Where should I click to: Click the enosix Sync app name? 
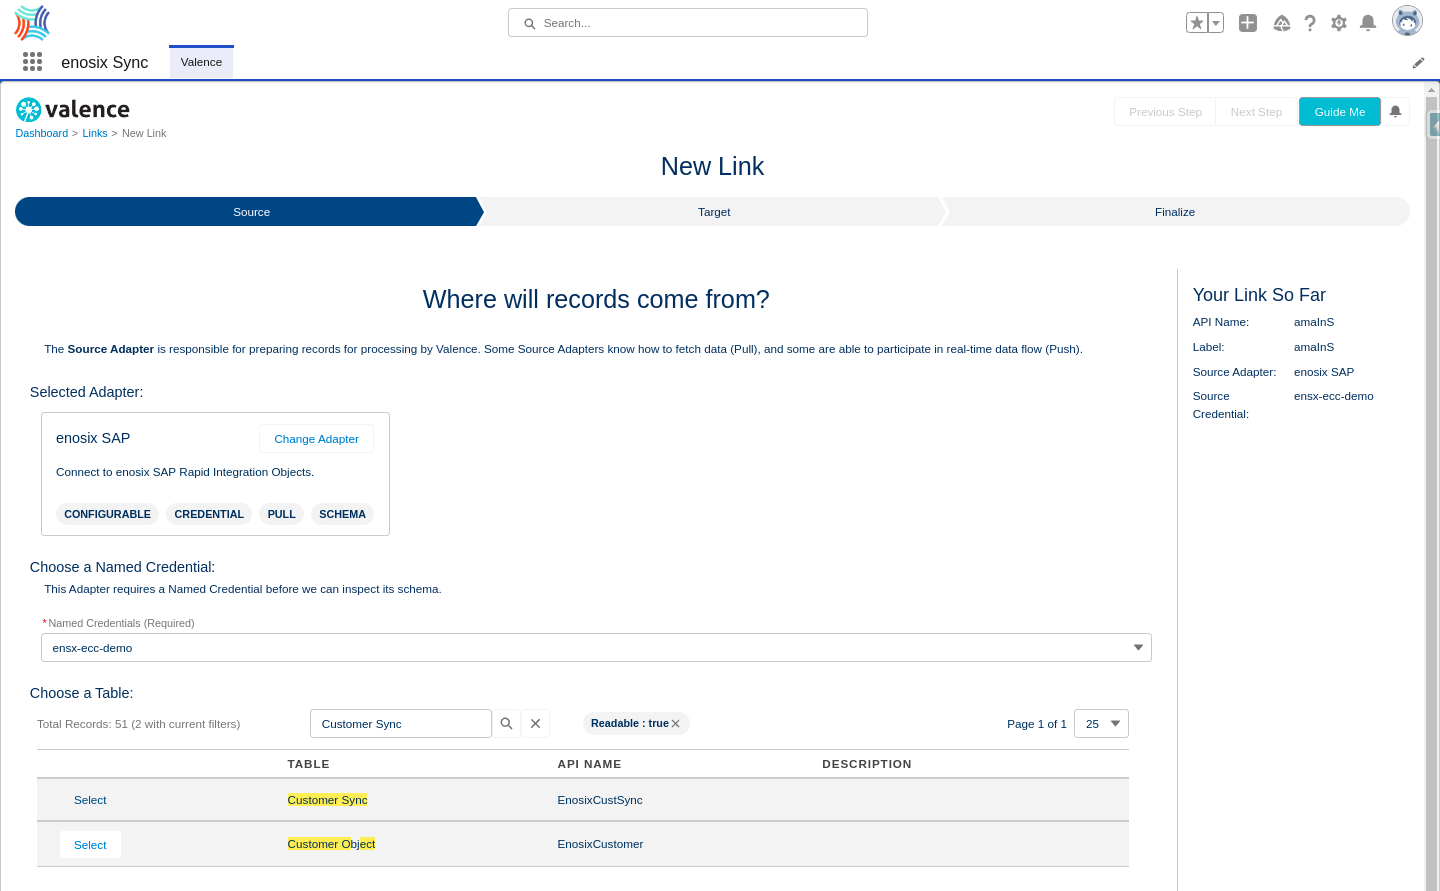click(105, 62)
